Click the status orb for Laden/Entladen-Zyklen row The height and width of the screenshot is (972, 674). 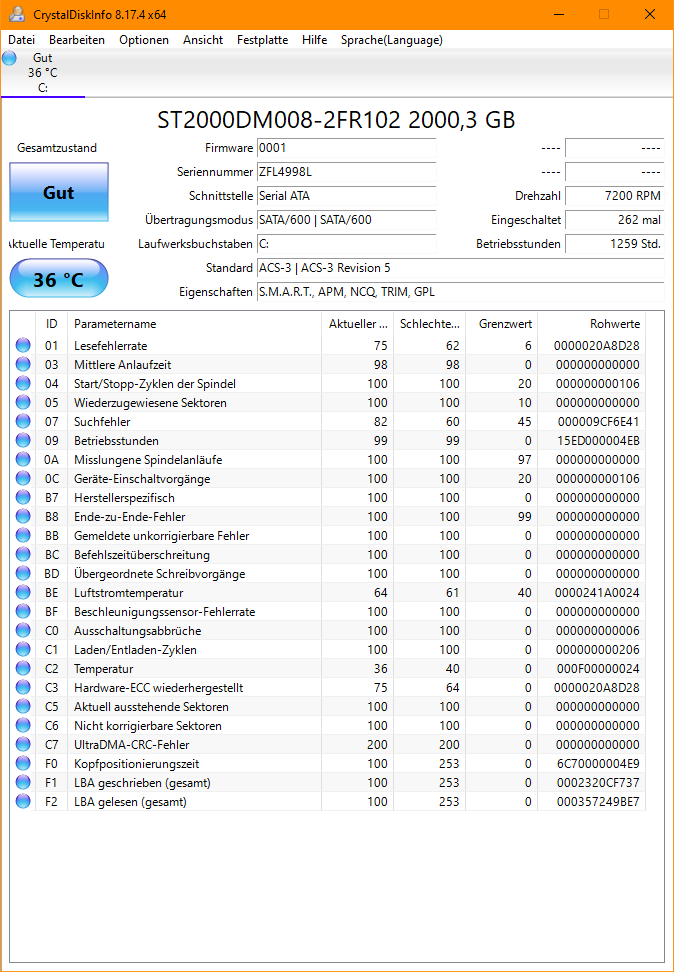[x=23, y=650]
